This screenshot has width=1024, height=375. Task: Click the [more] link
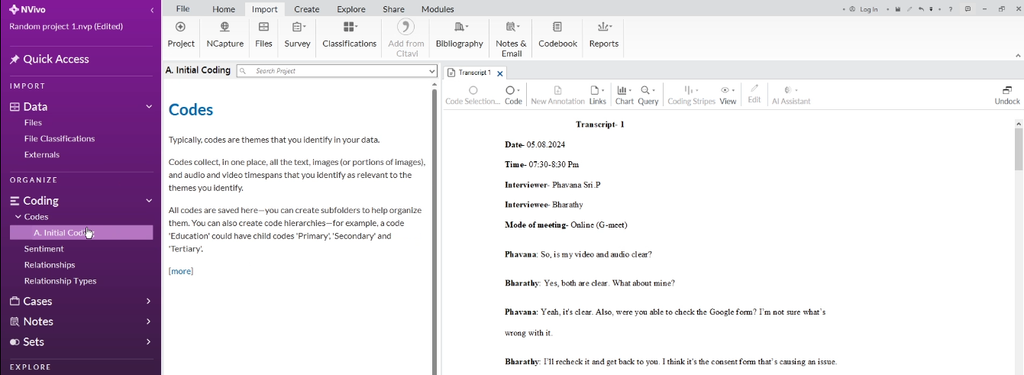181,270
